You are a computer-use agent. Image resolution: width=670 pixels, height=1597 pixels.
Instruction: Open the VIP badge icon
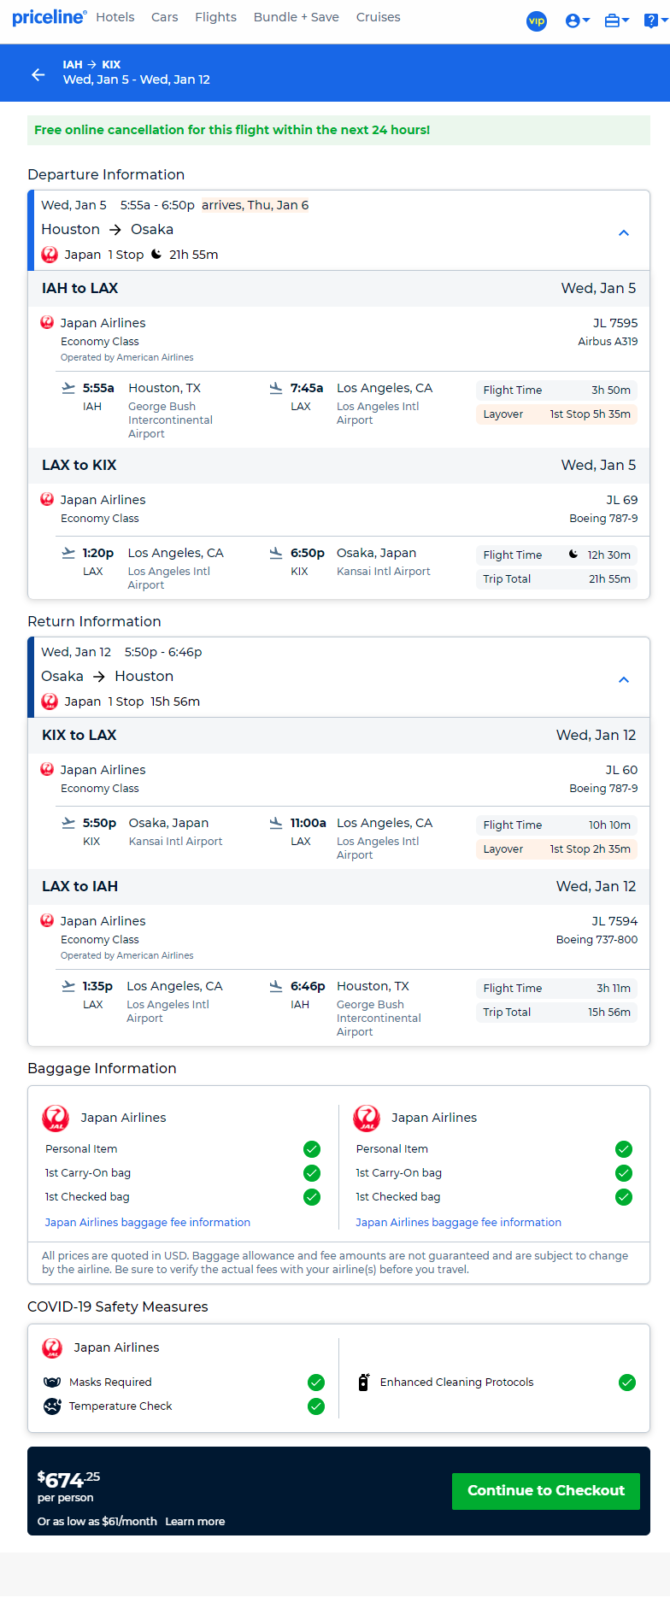point(537,20)
